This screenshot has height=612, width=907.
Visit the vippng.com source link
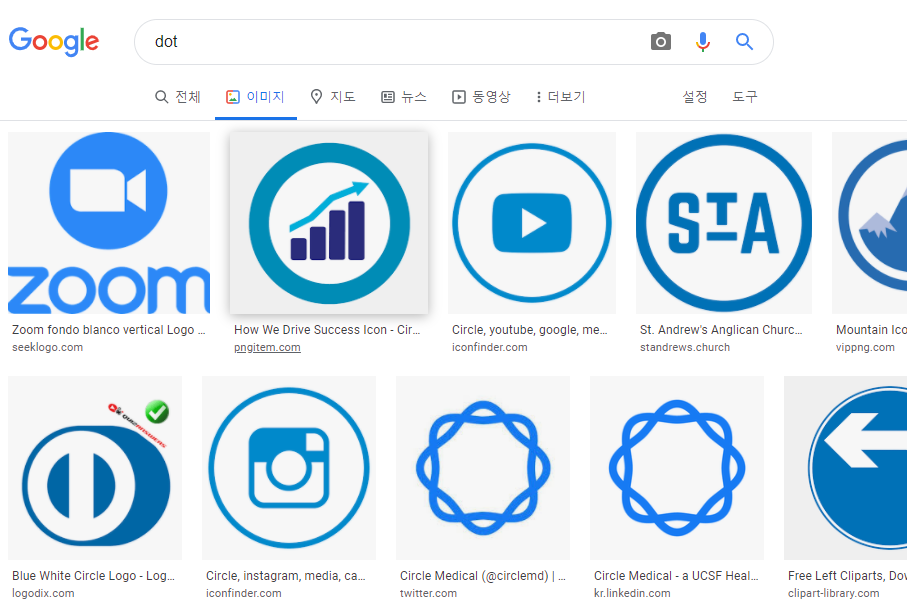click(x=865, y=347)
